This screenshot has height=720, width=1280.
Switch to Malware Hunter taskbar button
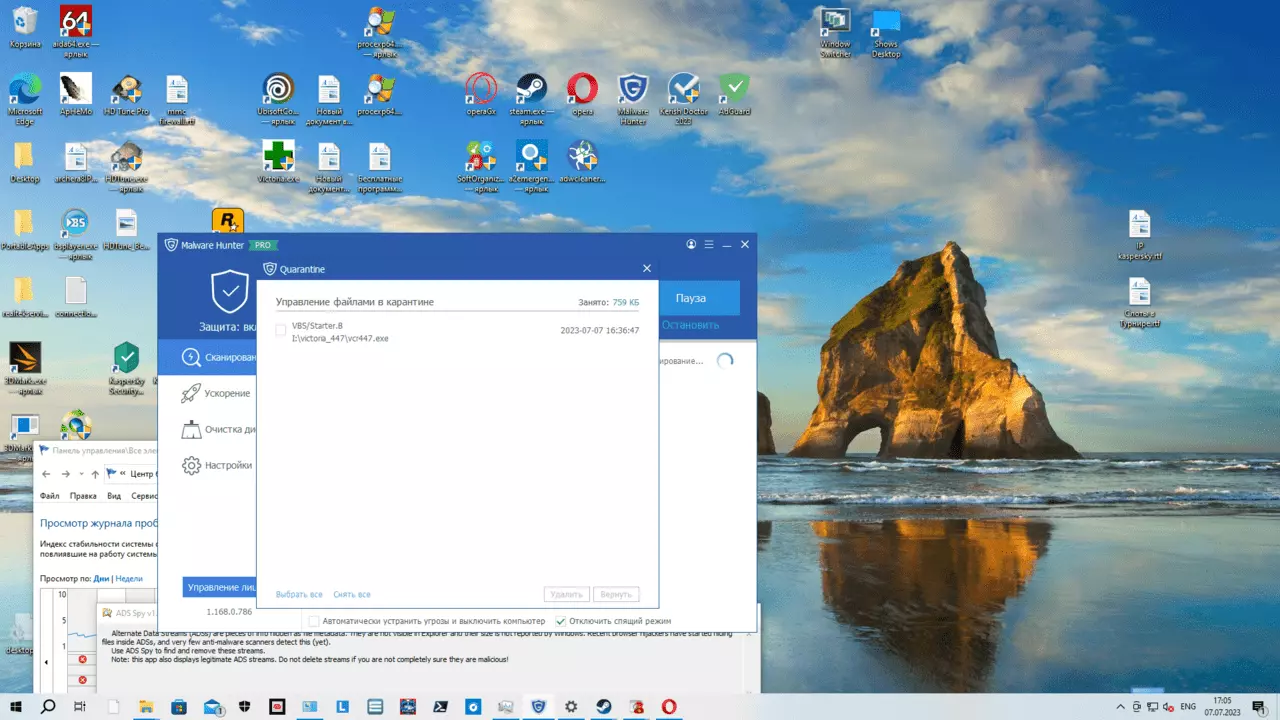(539, 706)
